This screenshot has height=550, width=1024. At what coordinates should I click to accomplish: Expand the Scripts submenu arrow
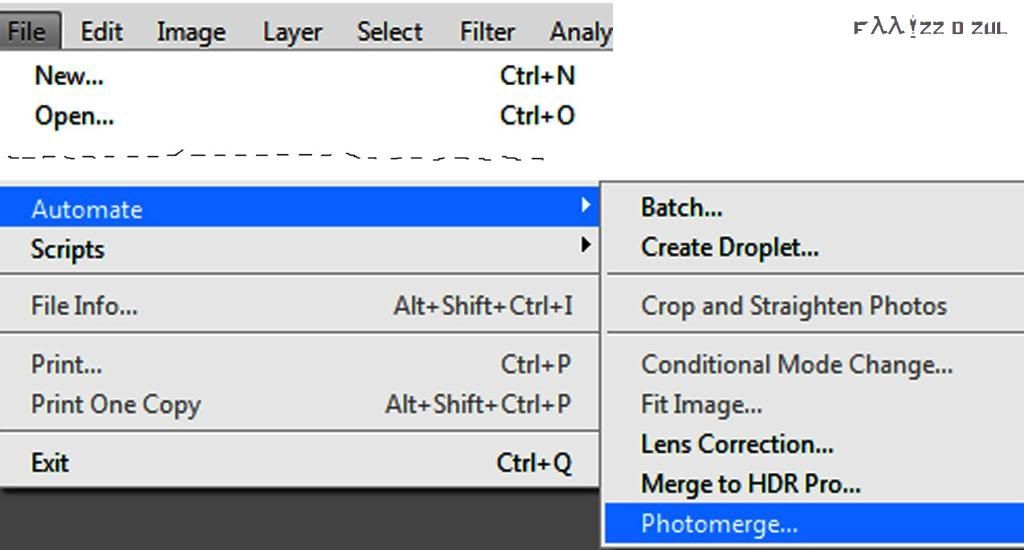585,245
